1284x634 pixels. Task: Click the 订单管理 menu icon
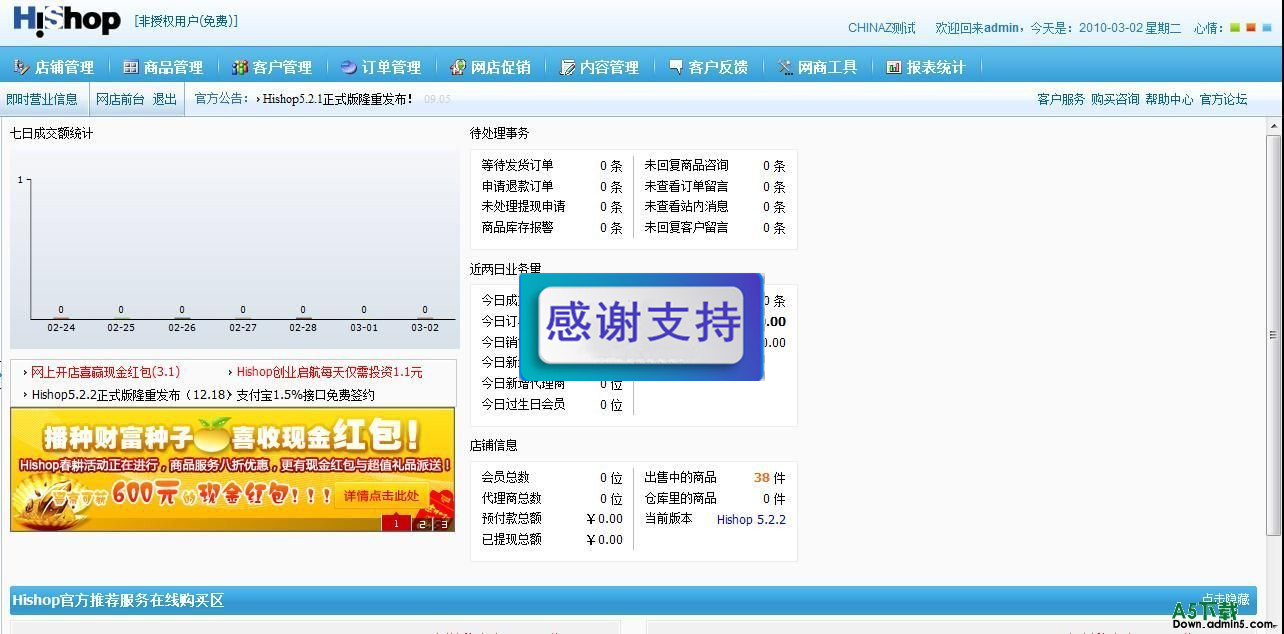pyautogui.click(x=348, y=67)
